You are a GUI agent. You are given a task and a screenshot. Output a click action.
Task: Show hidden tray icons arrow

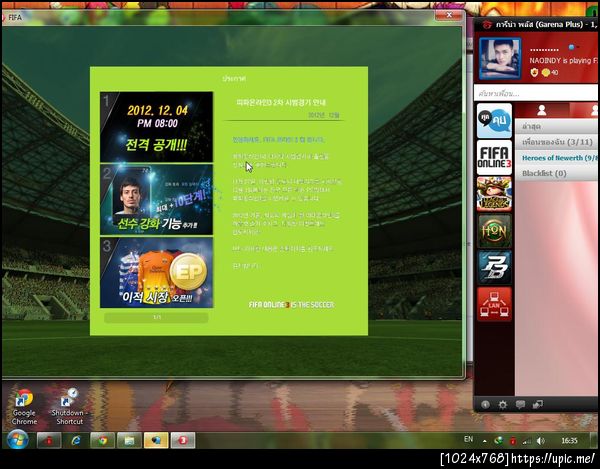pyautogui.click(x=484, y=441)
